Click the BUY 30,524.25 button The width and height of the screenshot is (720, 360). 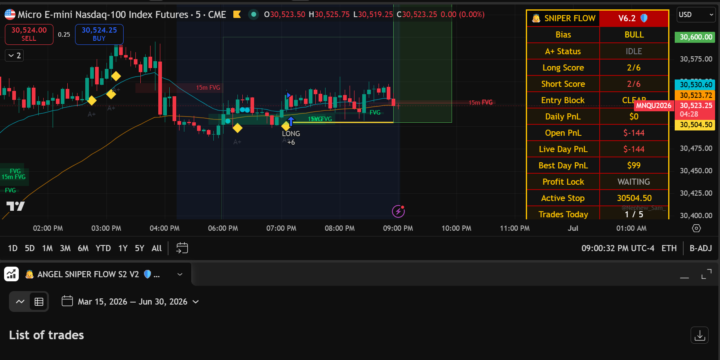point(99,34)
